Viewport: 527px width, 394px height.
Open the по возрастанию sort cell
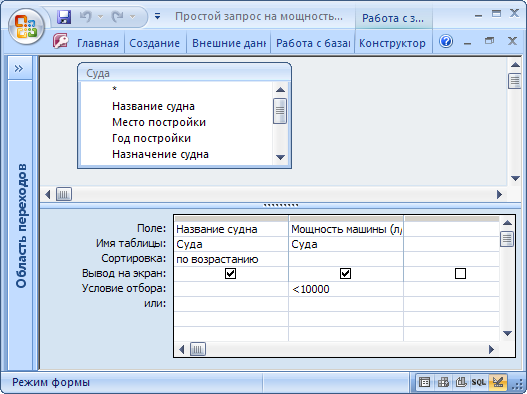pyautogui.click(x=231, y=259)
